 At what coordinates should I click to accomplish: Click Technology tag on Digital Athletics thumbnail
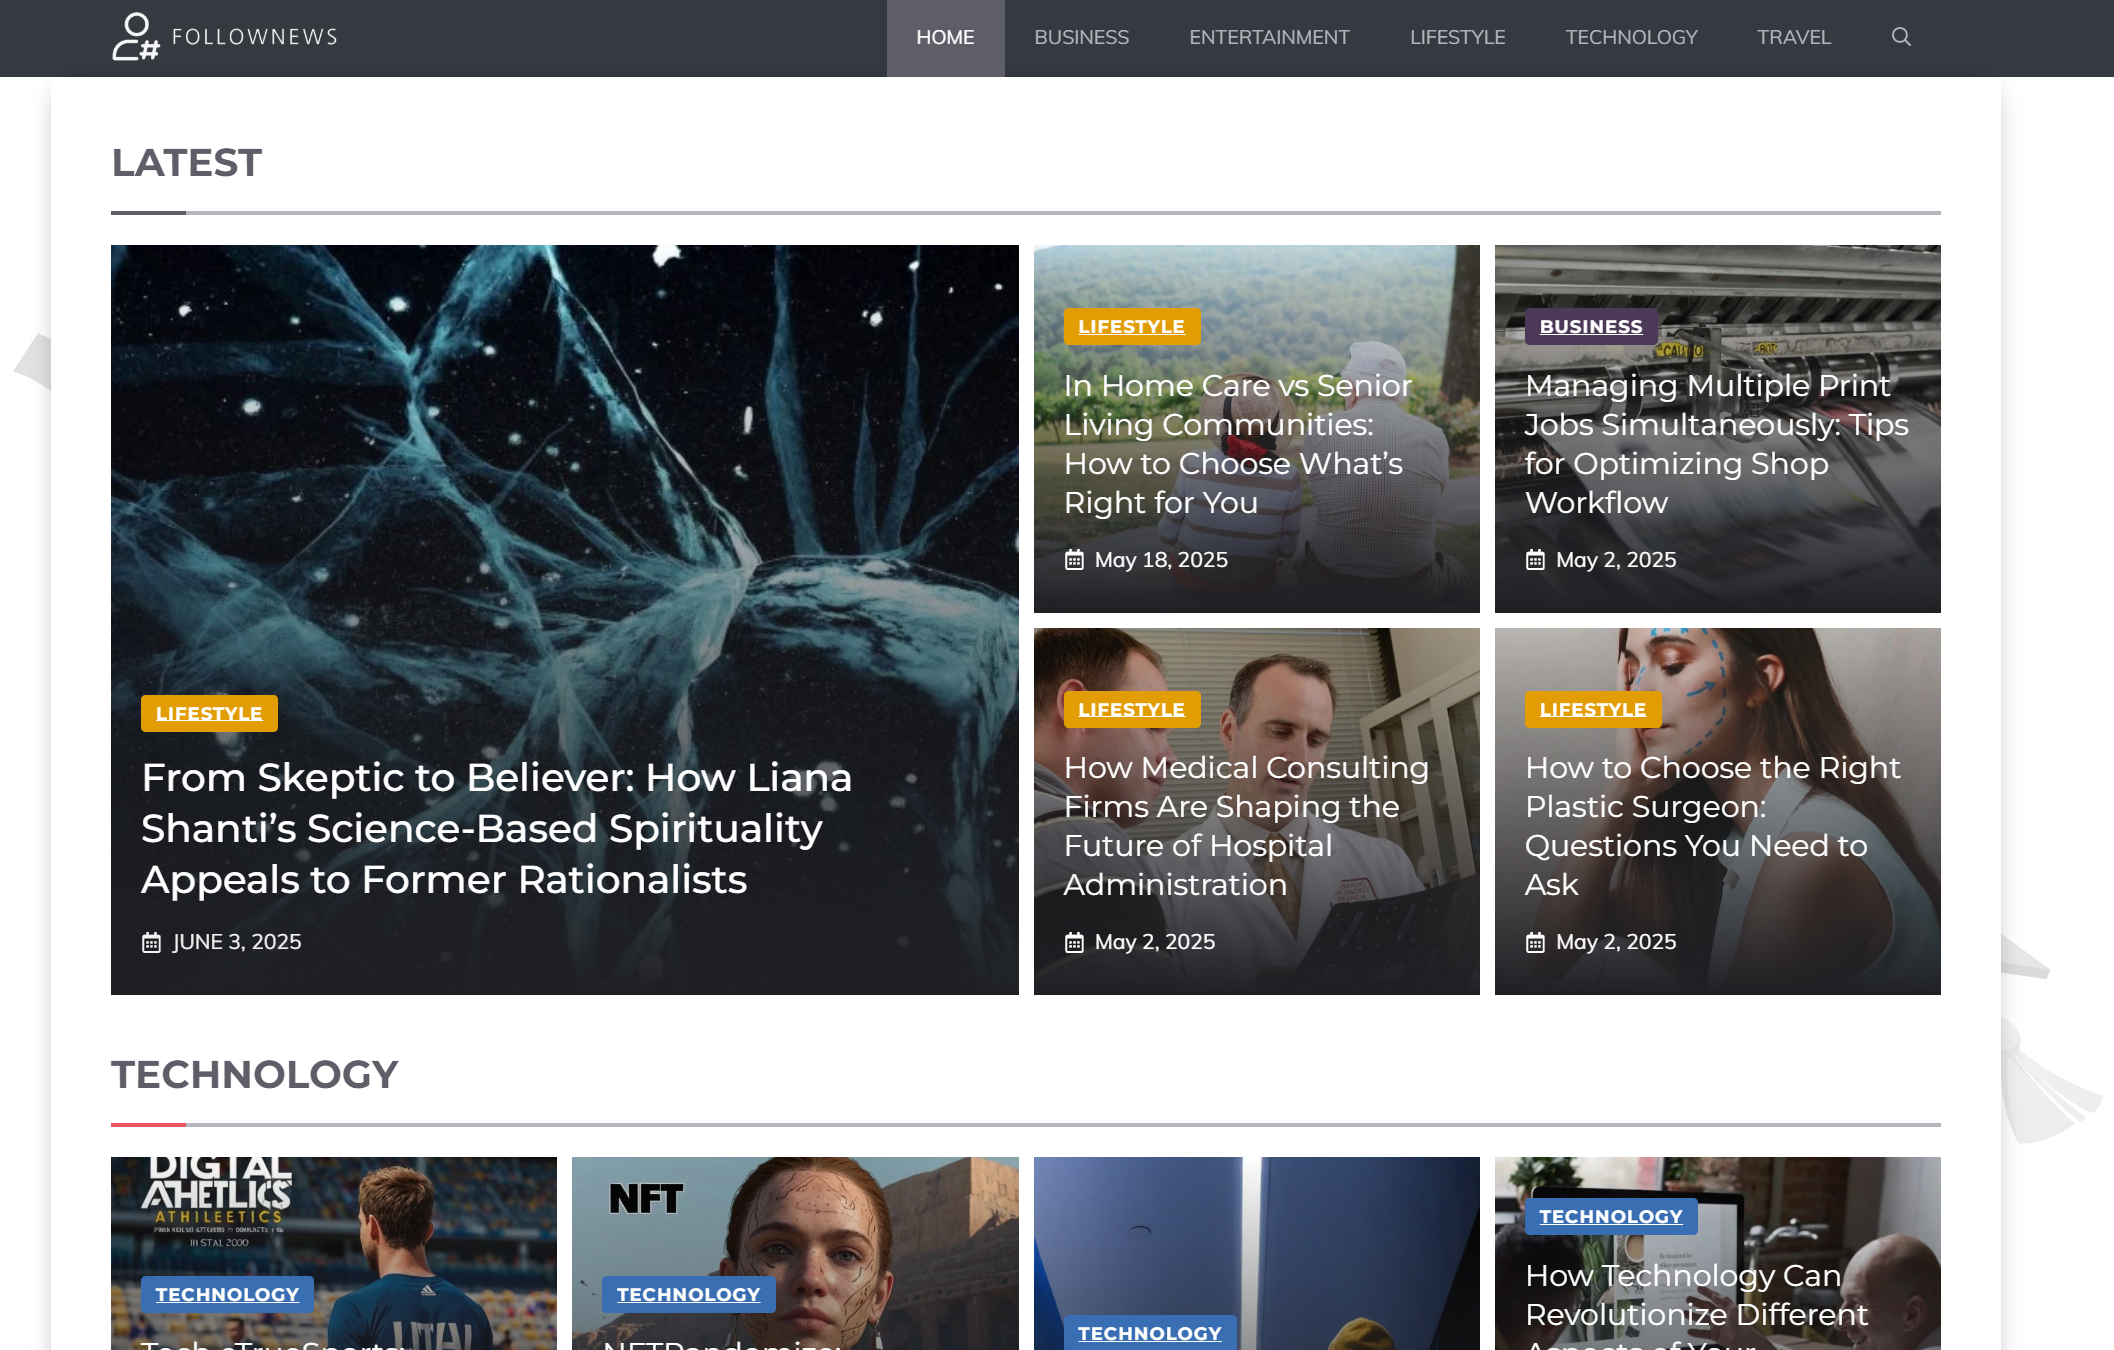click(x=227, y=1294)
